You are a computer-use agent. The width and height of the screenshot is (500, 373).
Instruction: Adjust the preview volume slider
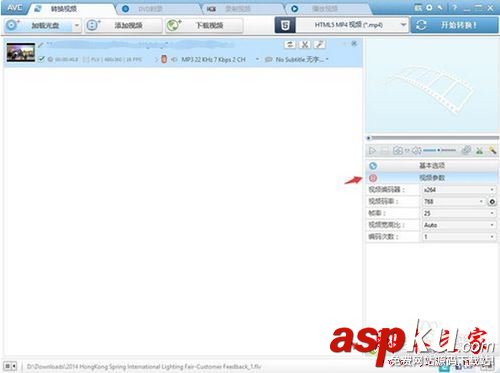click(x=439, y=150)
